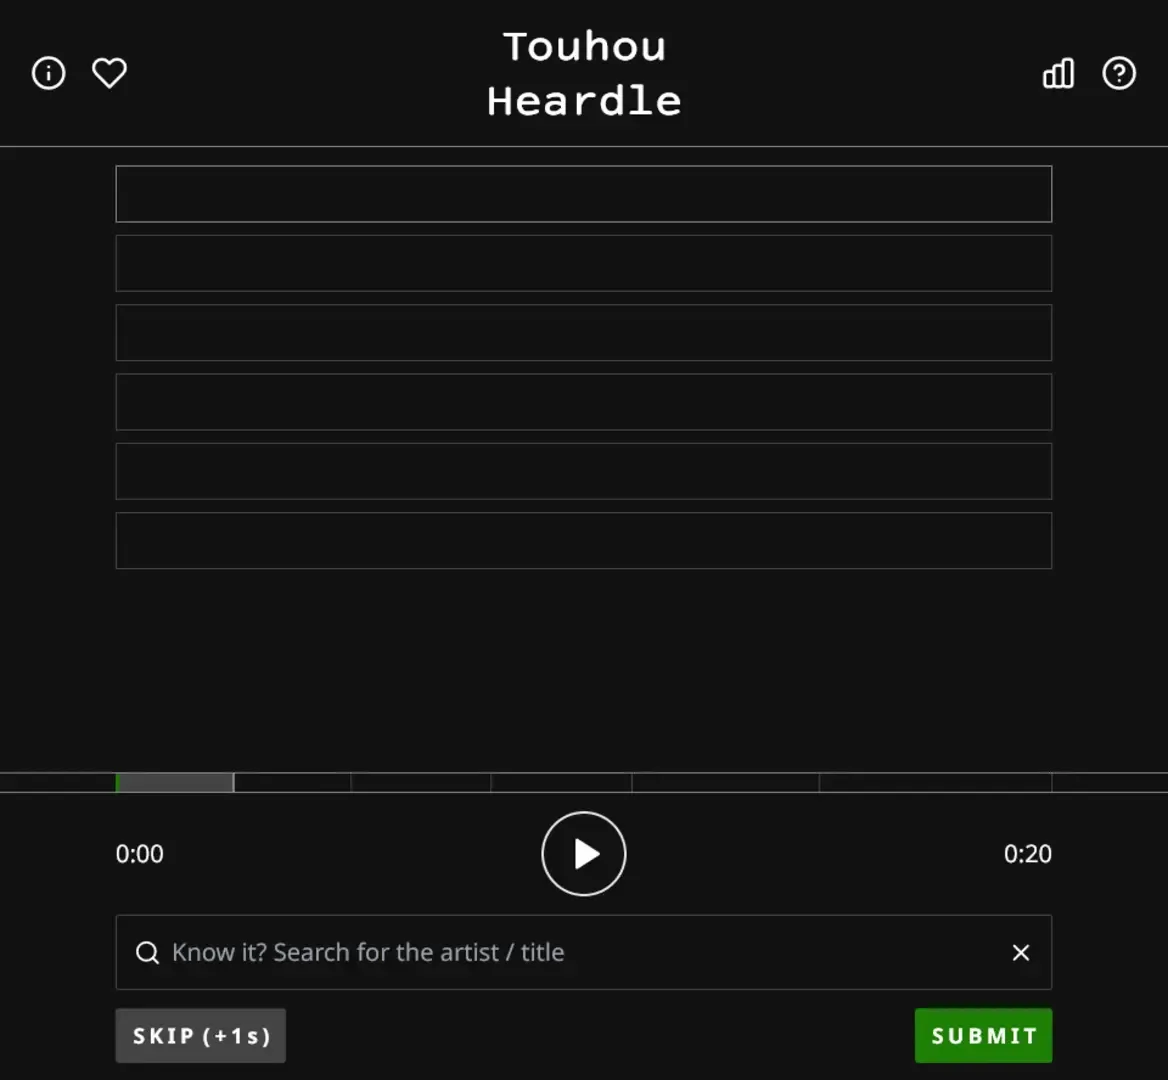The image size is (1168, 1080).
Task: Click the sixth guess row
Action: (x=584, y=540)
